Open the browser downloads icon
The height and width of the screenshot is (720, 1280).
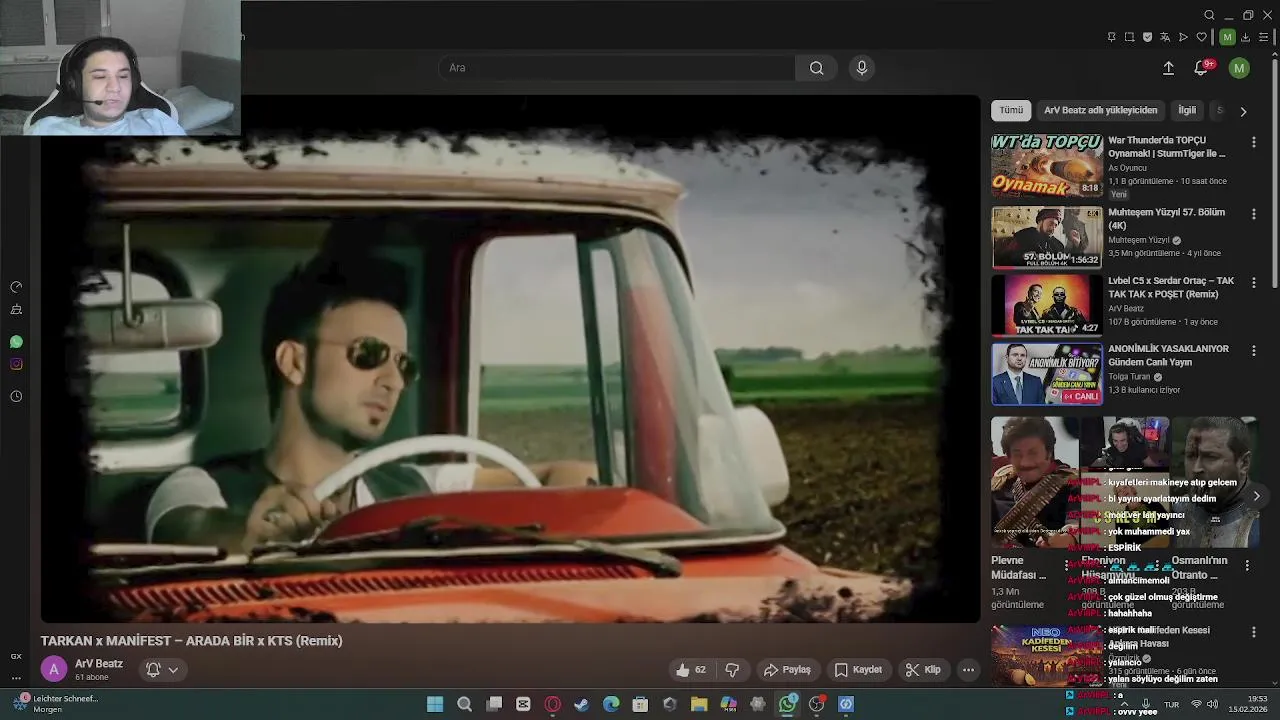point(1245,37)
